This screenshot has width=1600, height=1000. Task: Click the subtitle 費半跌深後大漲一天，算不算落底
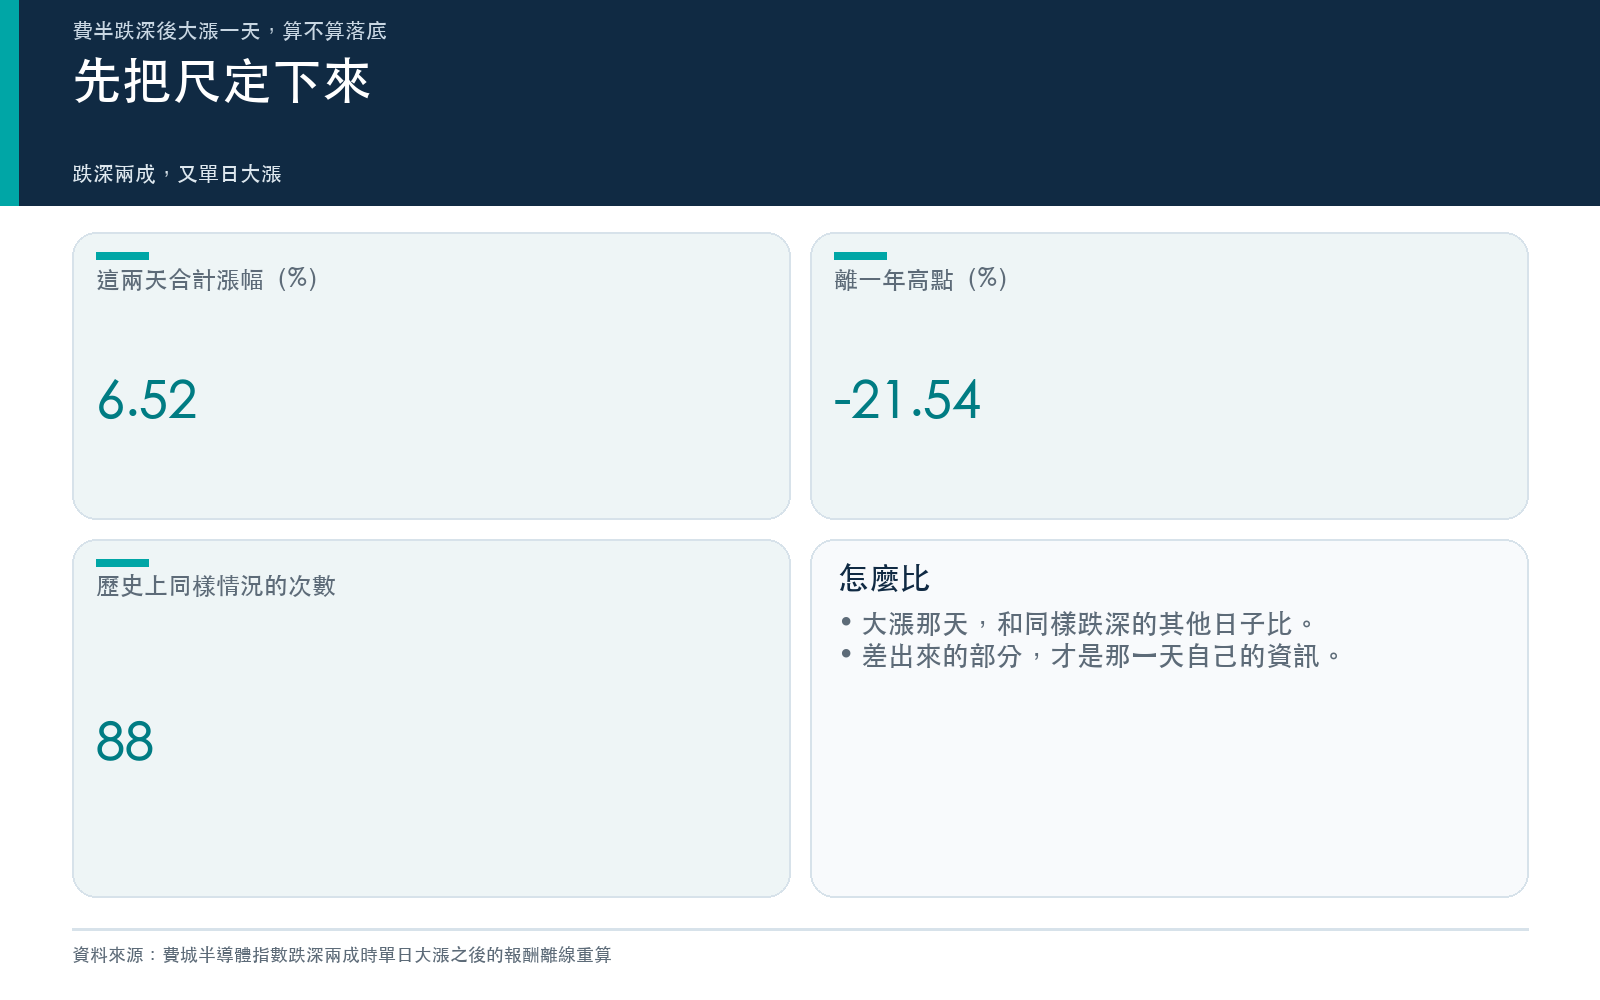click(x=230, y=31)
